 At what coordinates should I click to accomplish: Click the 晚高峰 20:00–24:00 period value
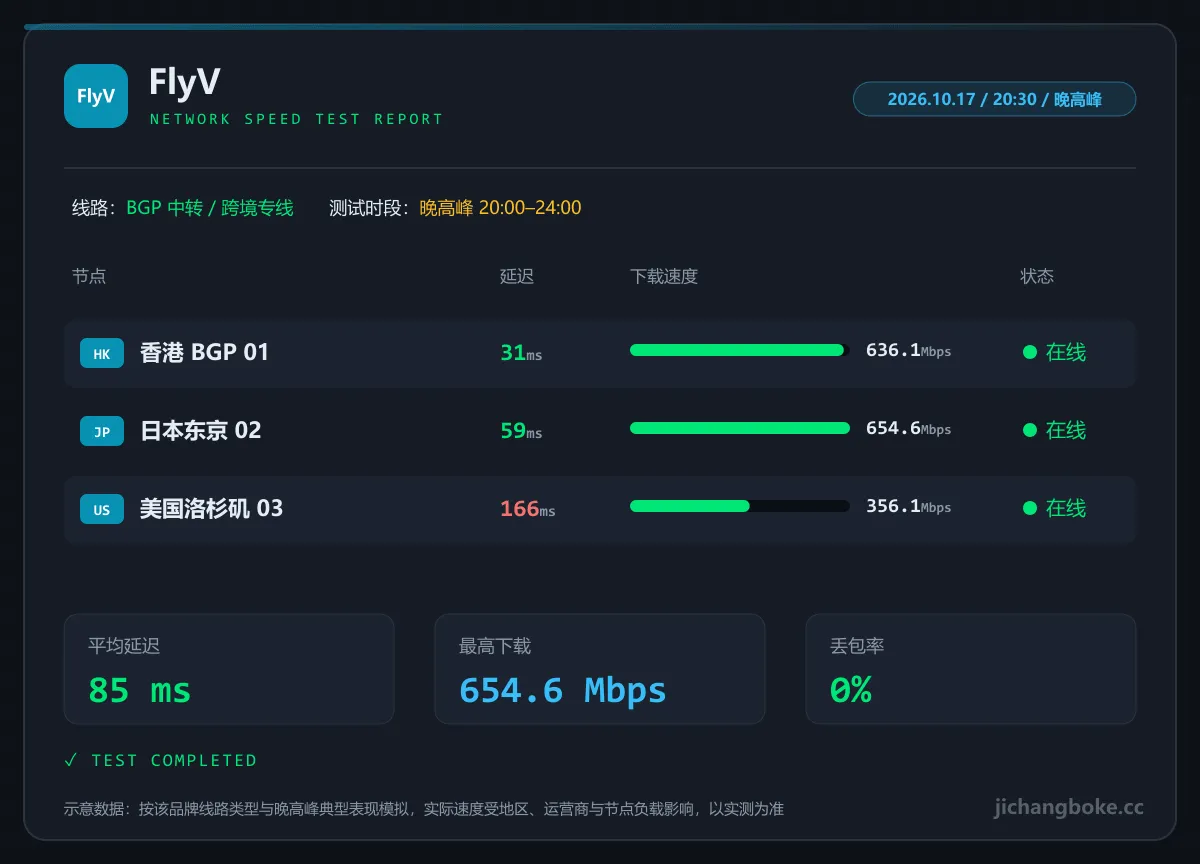(500, 208)
